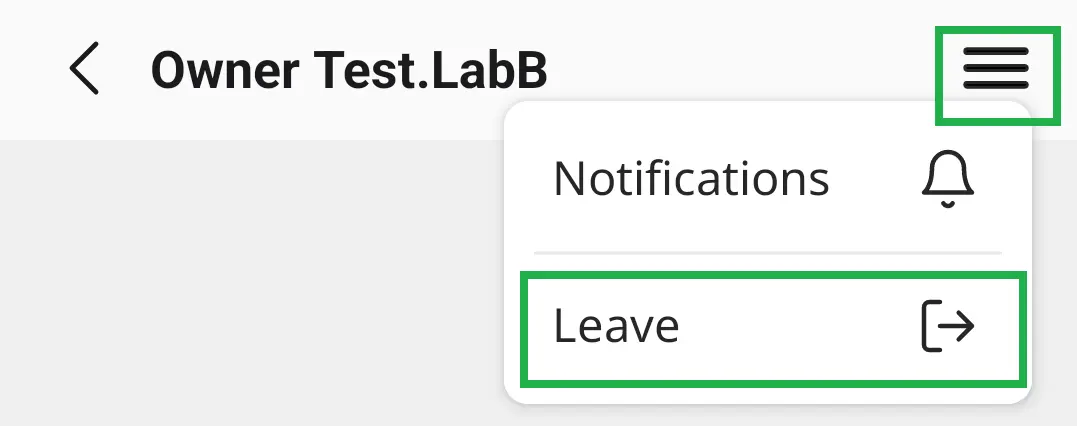Click the divider between Notifications and Leave
Image resolution: width=1077 pixels, height=426 pixels.
coord(766,253)
